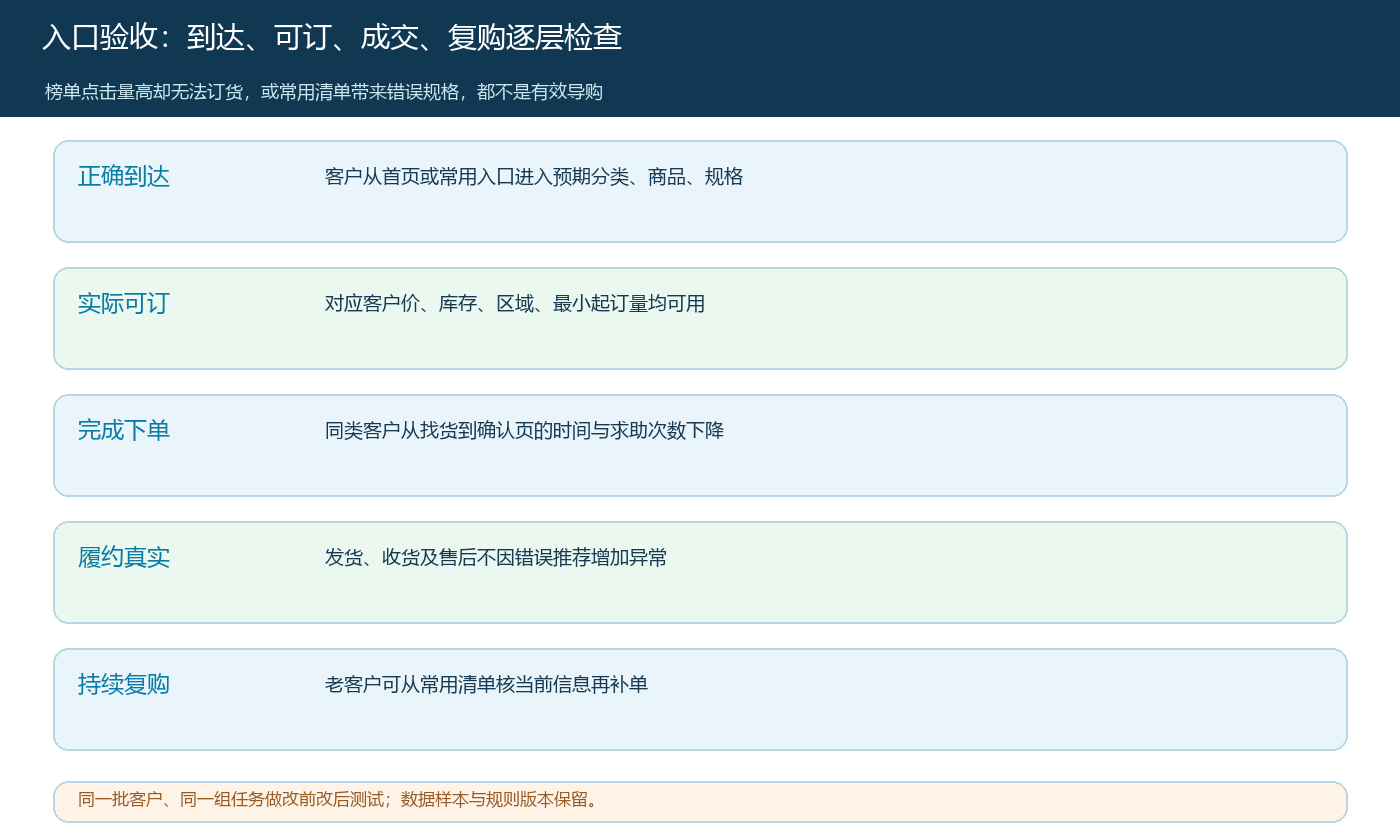Click the footnote starting with 同一批客户、同一组任务
The width and height of the screenshot is (1400, 840).
coord(338,800)
